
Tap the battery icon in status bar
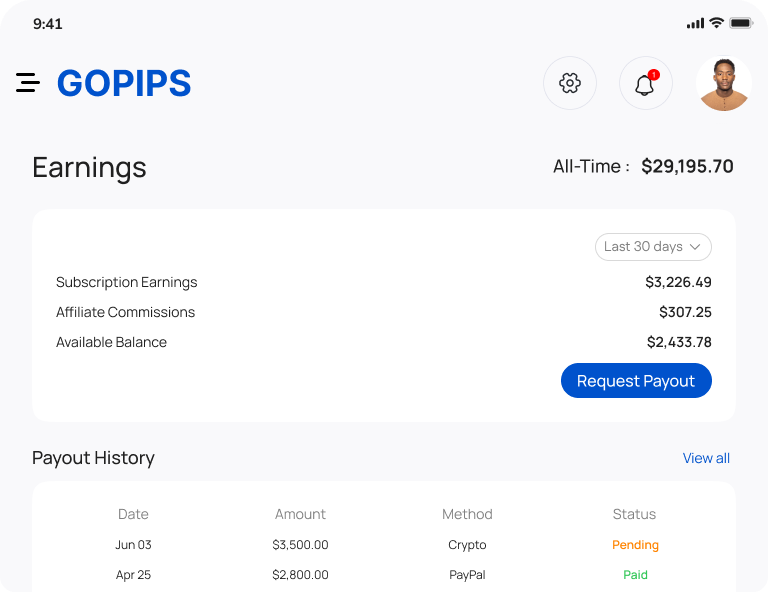click(741, 23)
